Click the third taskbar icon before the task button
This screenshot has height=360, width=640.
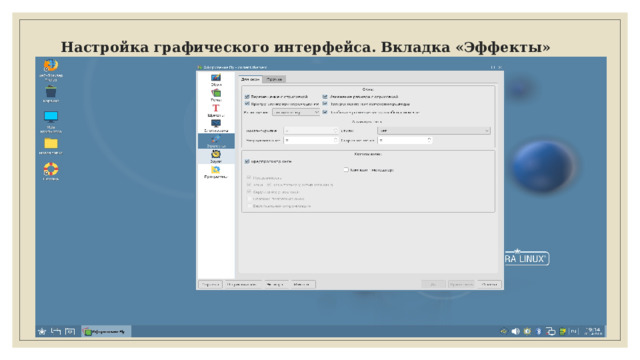pos(70,331)
